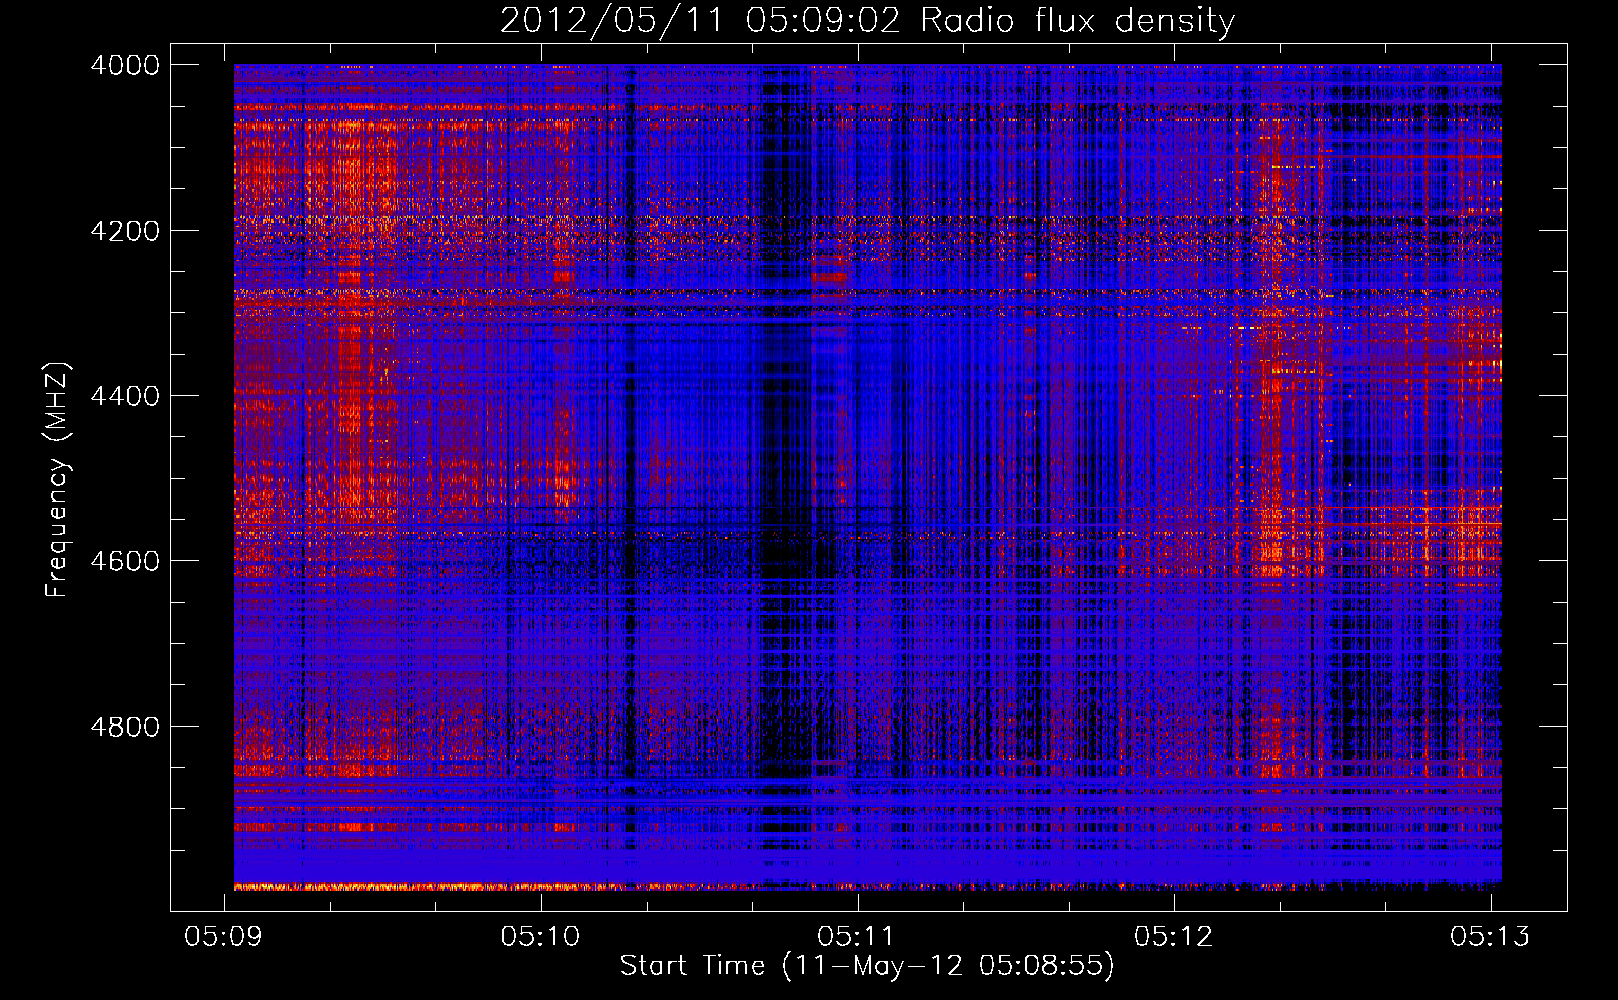Click the 4000 frequency axis label

pyautogui.click(x=125, y=65)
